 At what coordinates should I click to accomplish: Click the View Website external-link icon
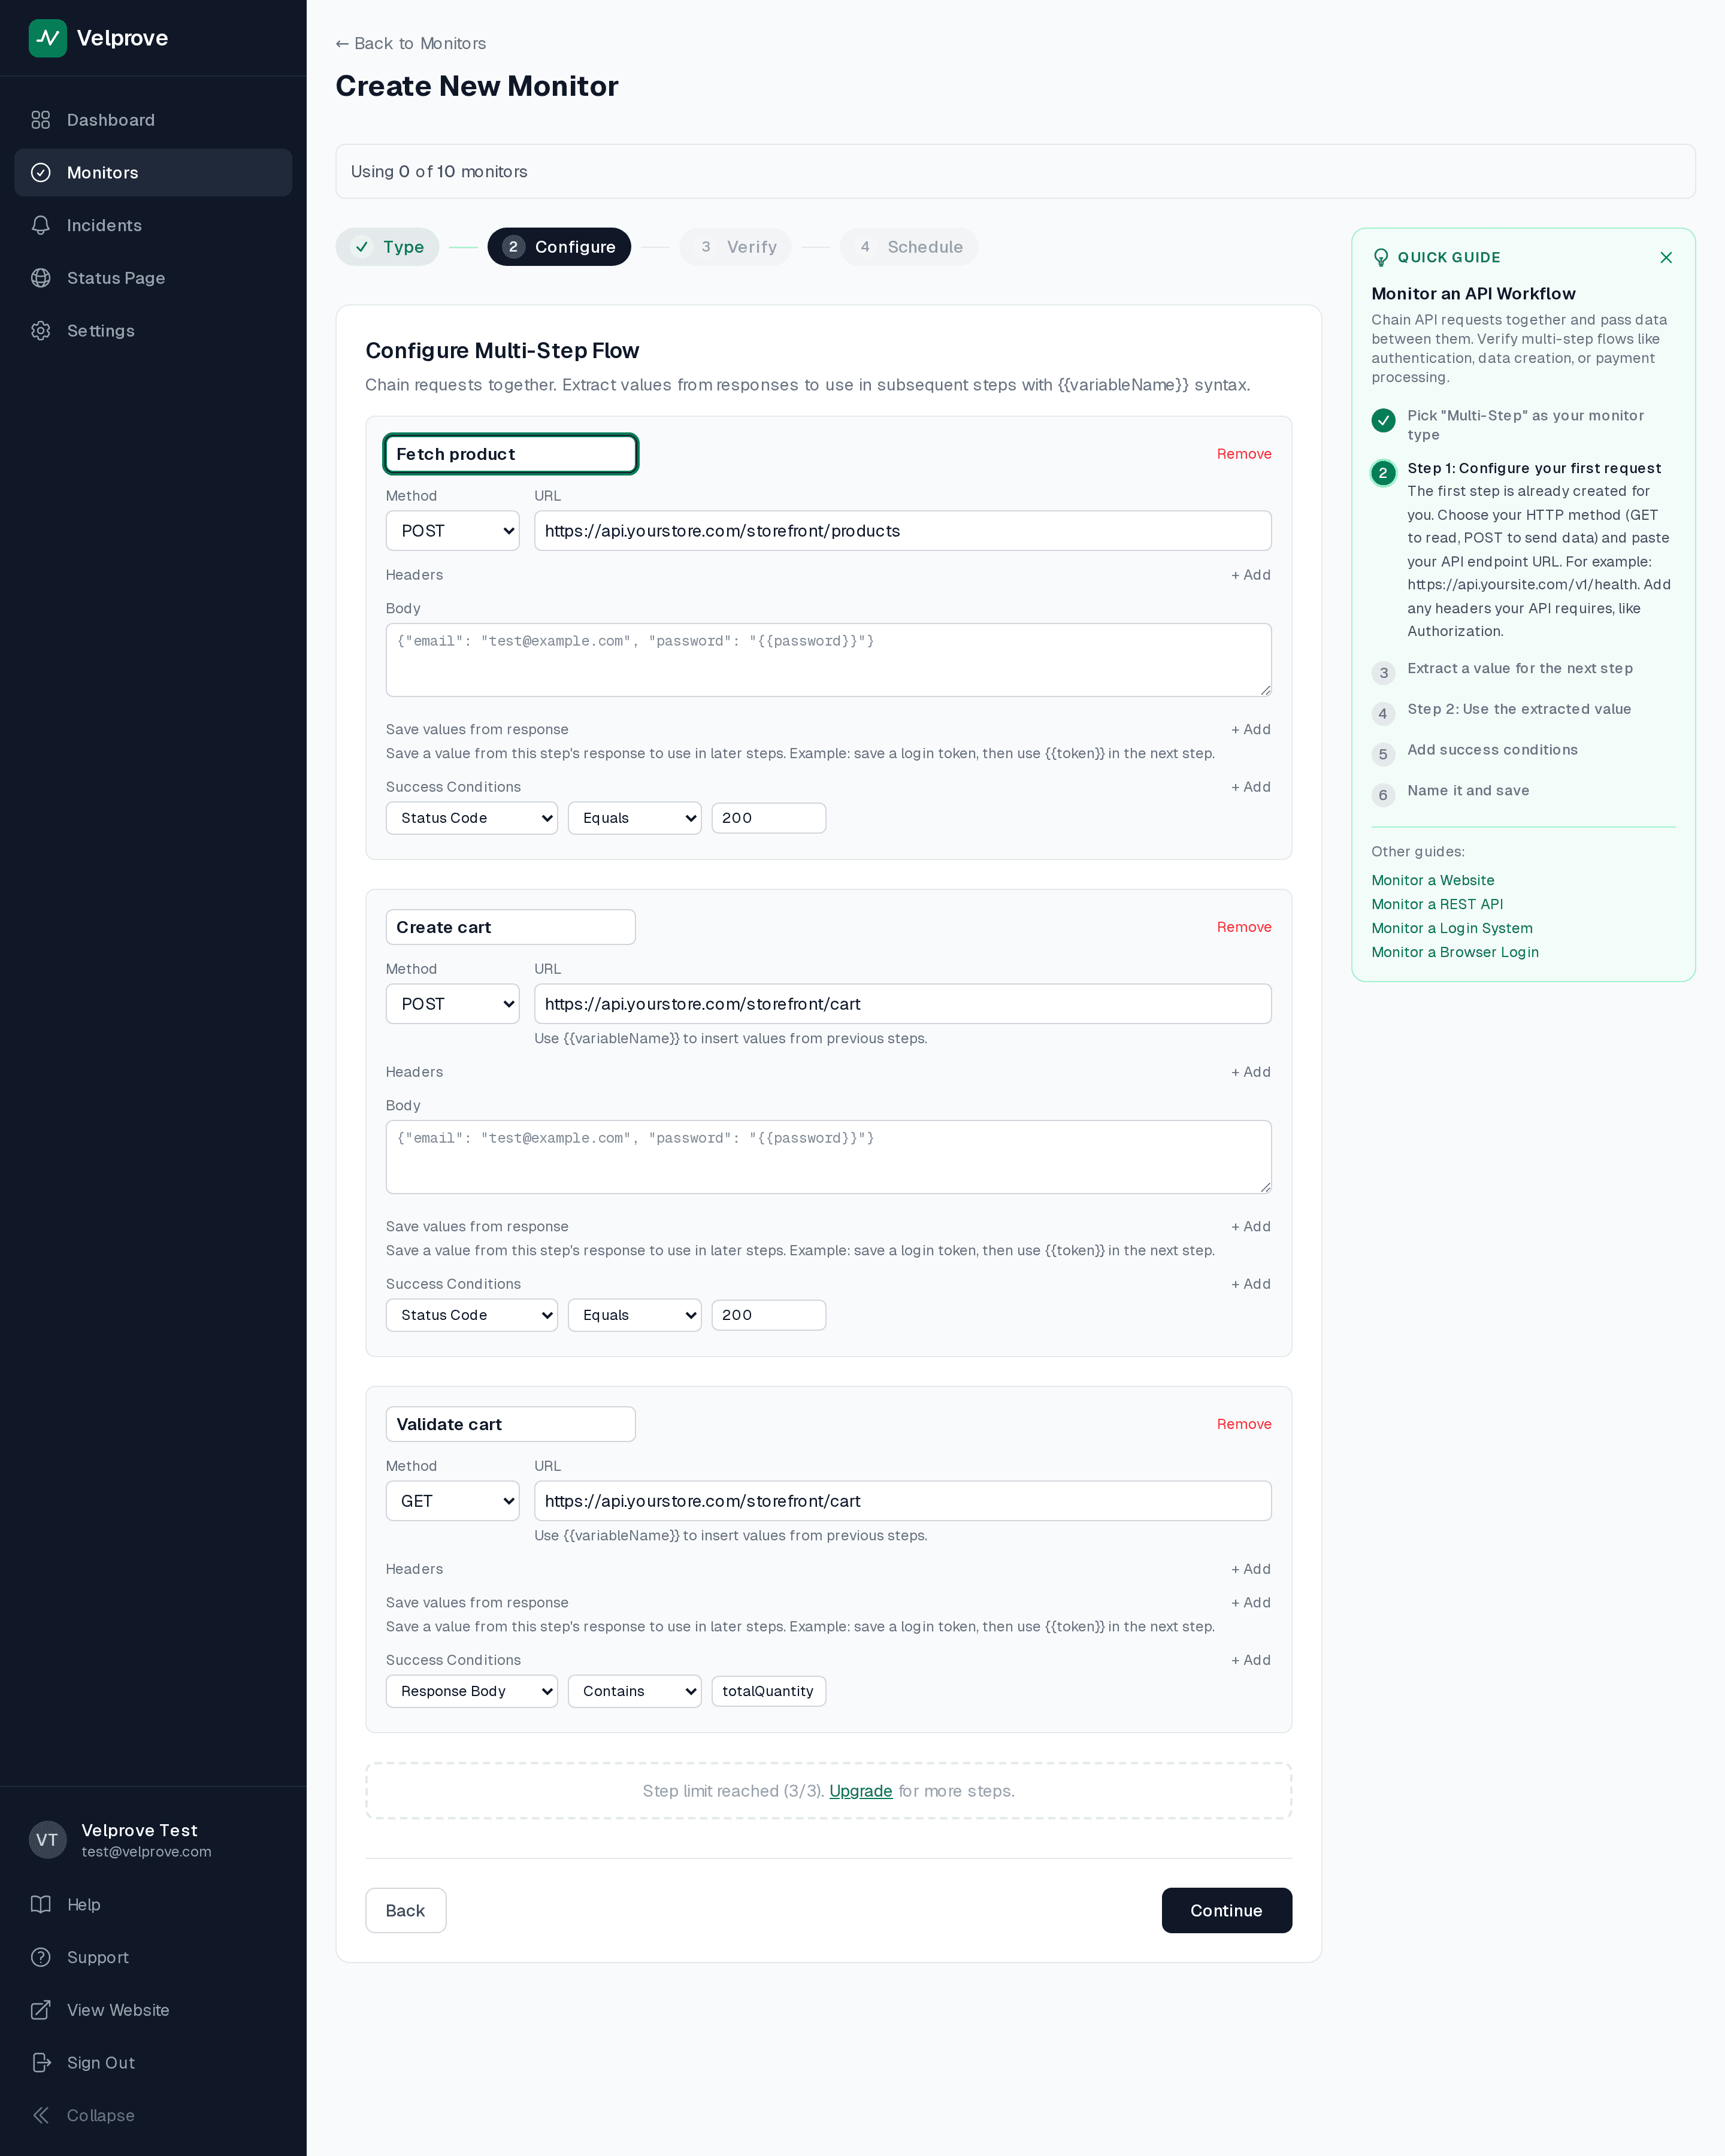coord(41,2010)
